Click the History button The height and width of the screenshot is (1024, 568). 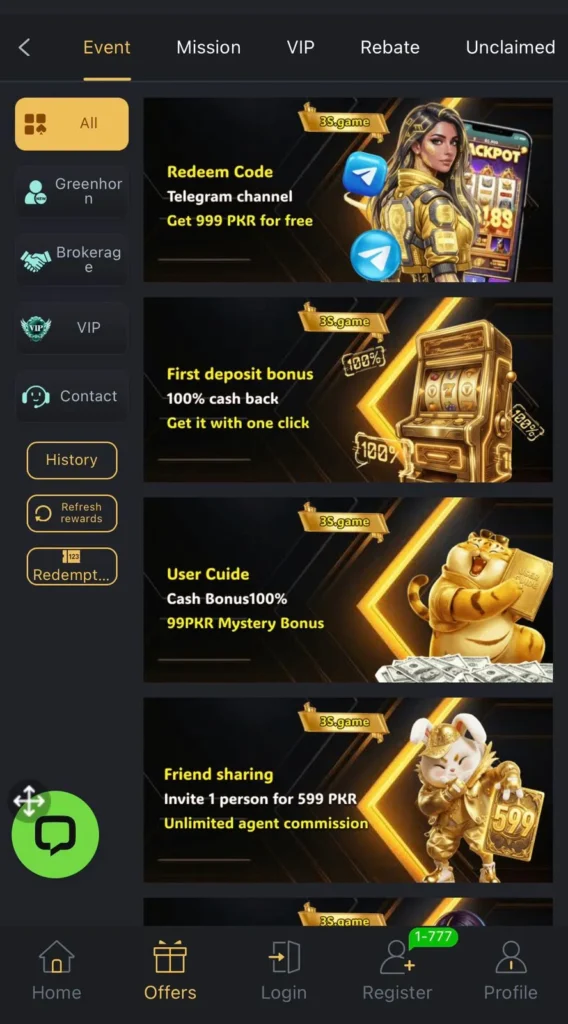pos(72,460)
